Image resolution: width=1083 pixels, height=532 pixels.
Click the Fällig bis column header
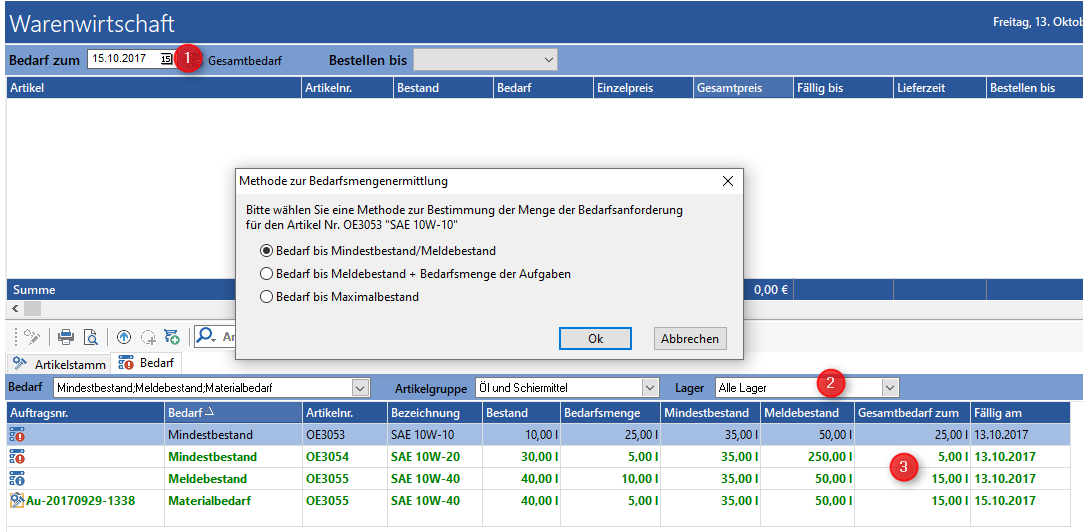click(843, 88)
